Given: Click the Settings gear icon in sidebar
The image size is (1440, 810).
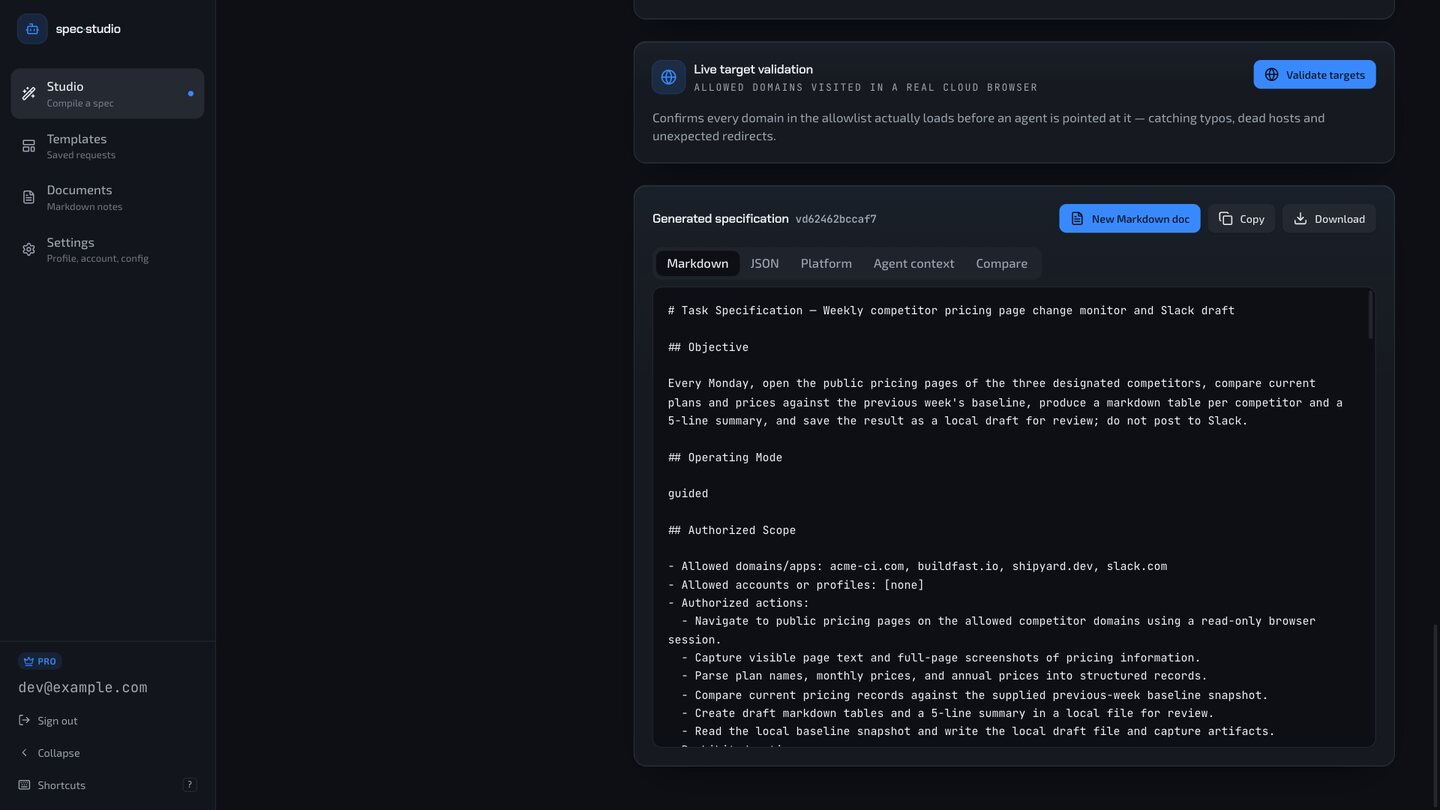Looking at the screenshot, I should point(29,250).
